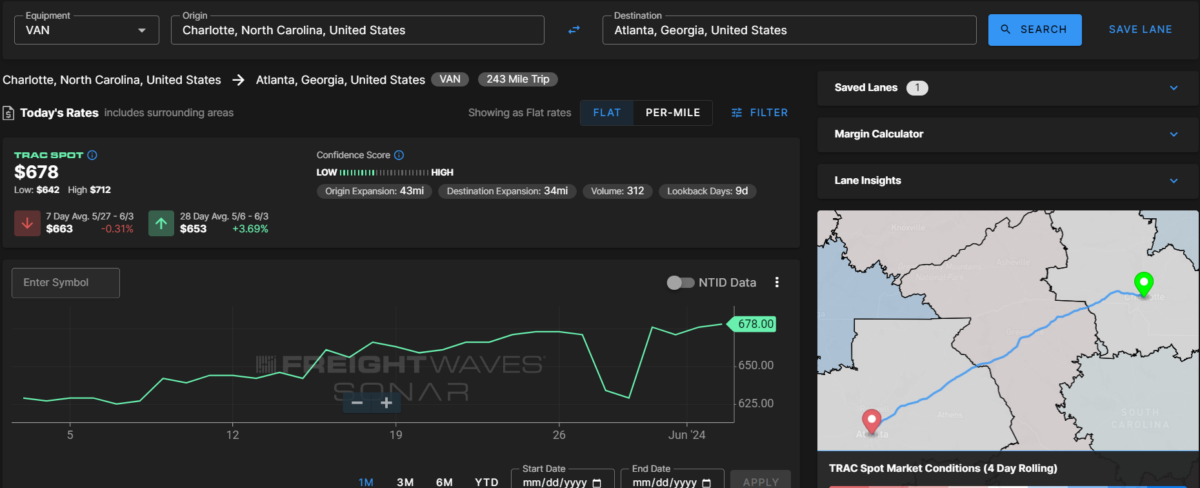The height and width of the screenshot is (488, 1200).
Task: Toggle the NTID Data switch
Action: point(681,283)
